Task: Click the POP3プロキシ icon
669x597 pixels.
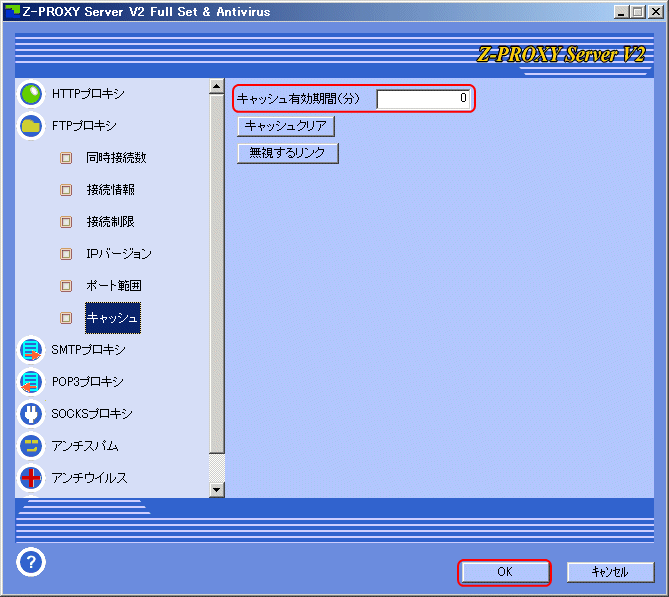Action: (x=31, y=382)
